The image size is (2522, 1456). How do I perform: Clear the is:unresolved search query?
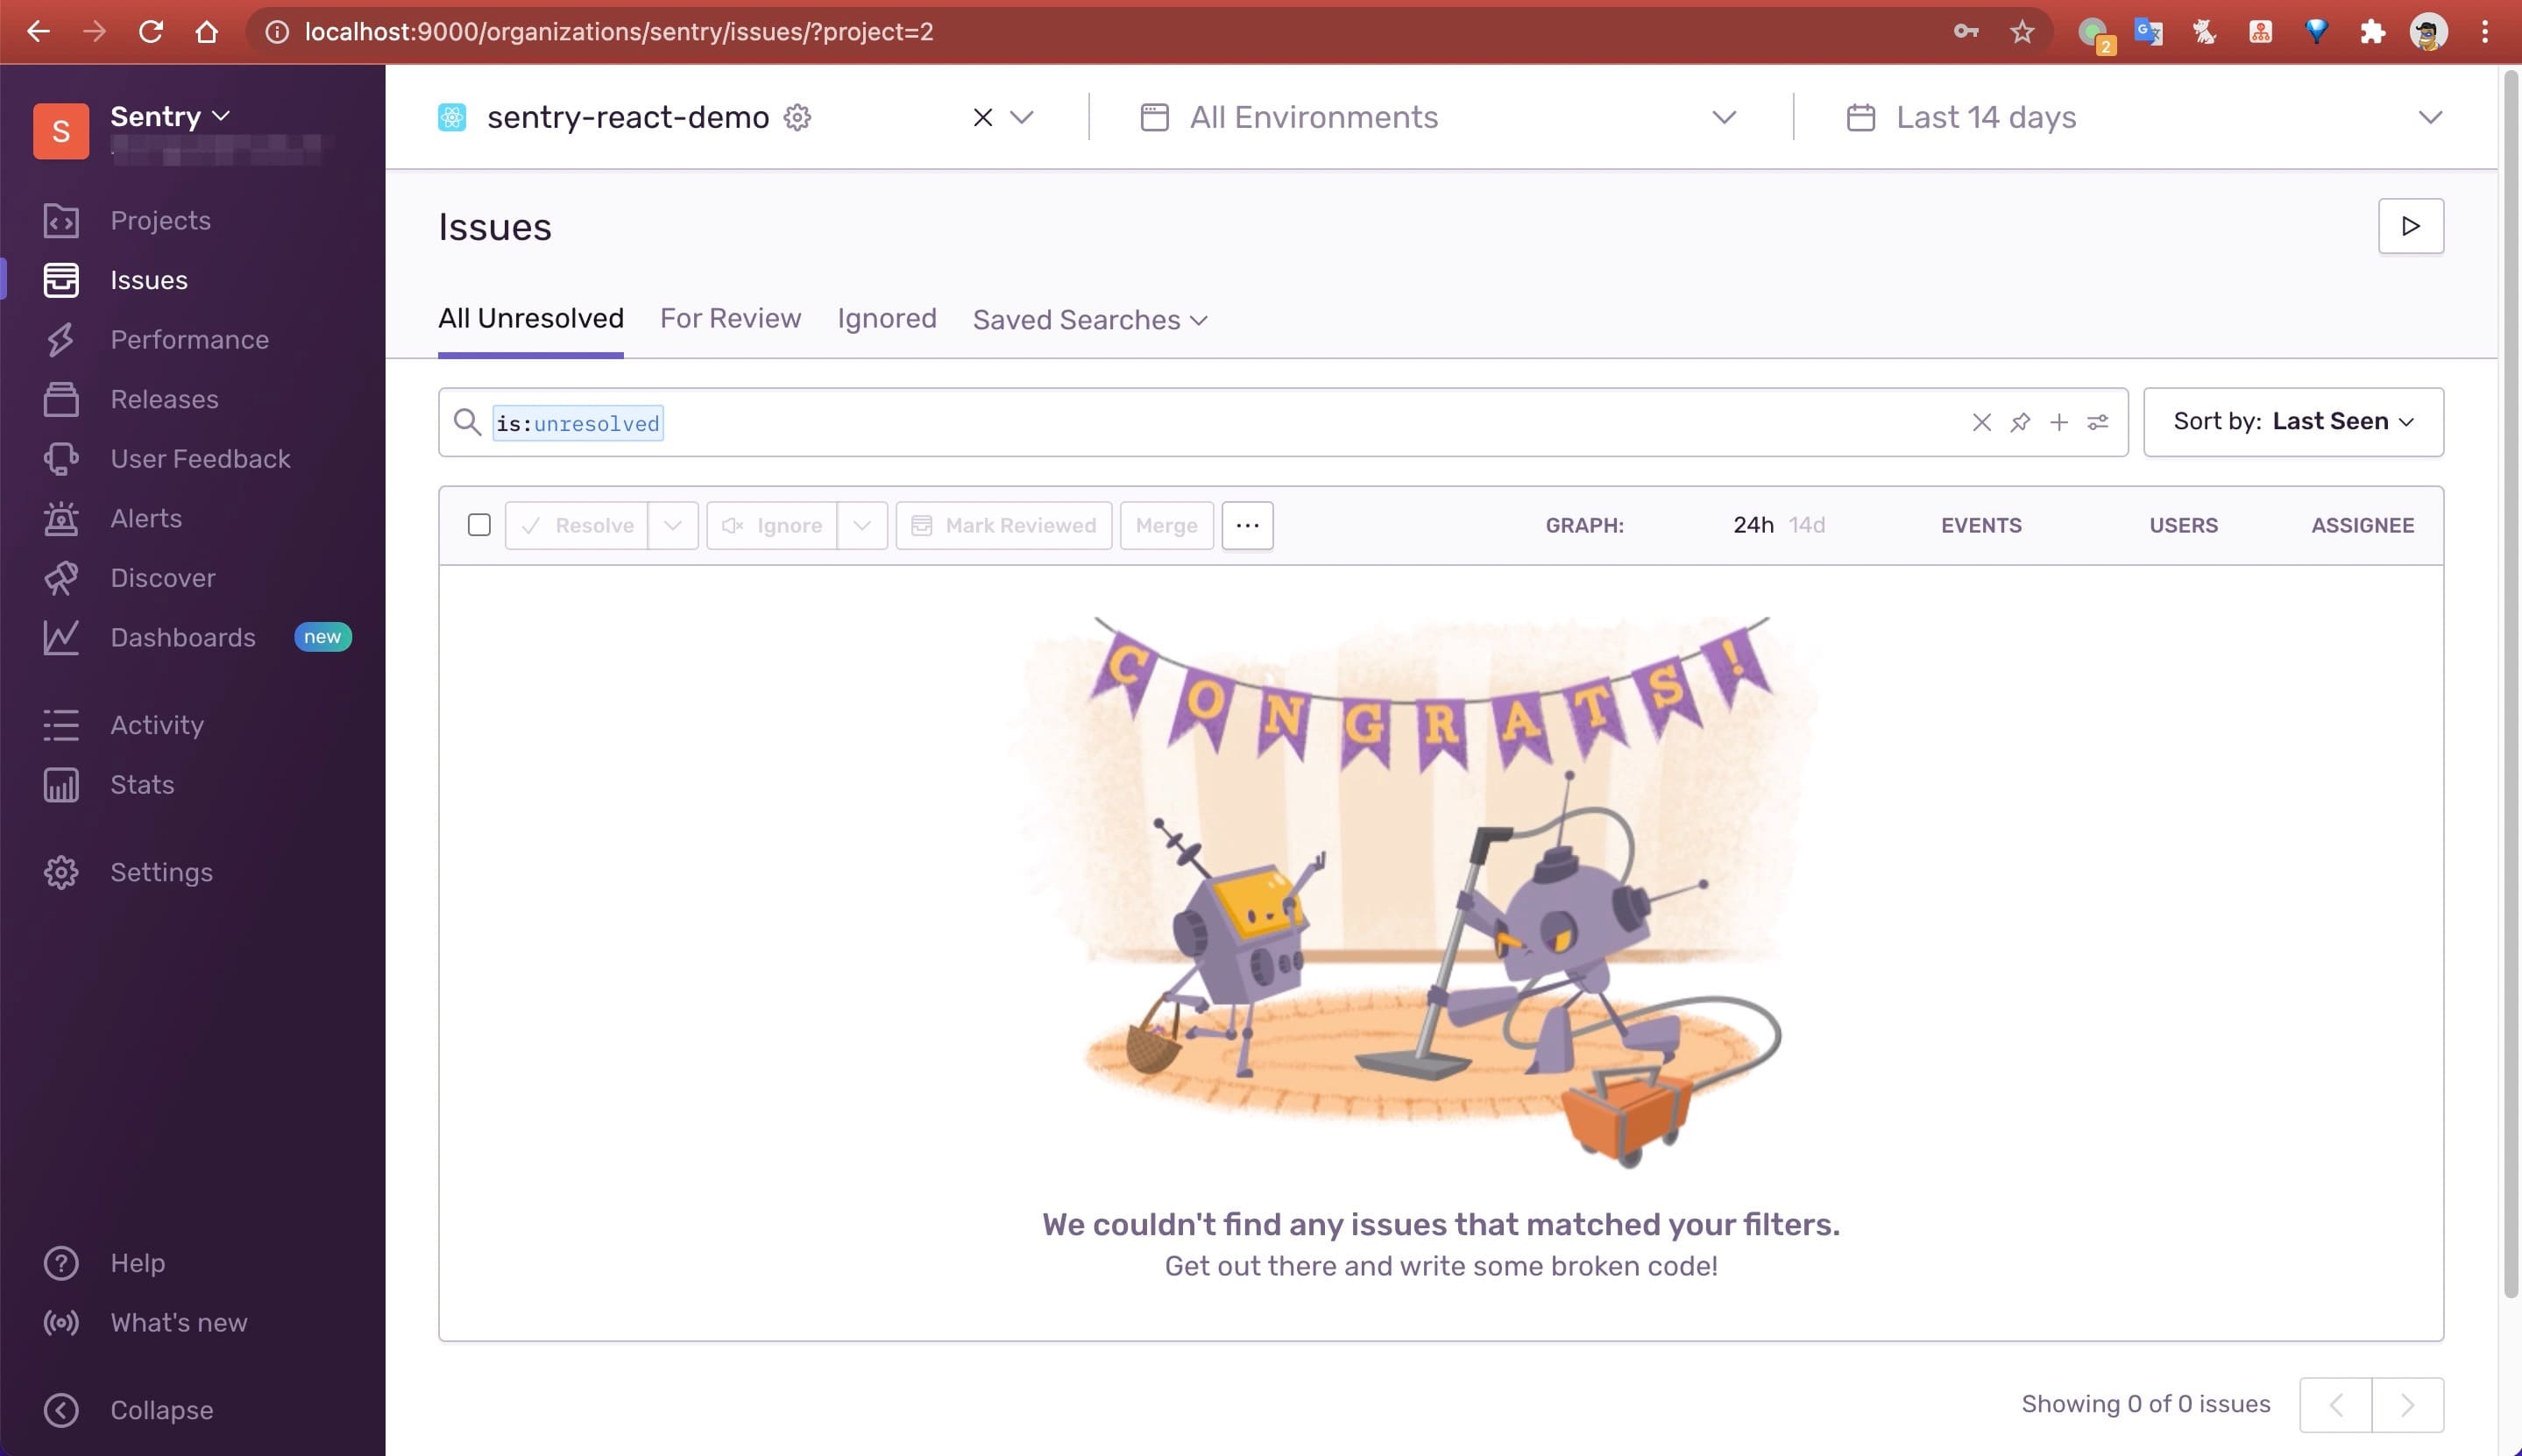(x=1981, y=422)
